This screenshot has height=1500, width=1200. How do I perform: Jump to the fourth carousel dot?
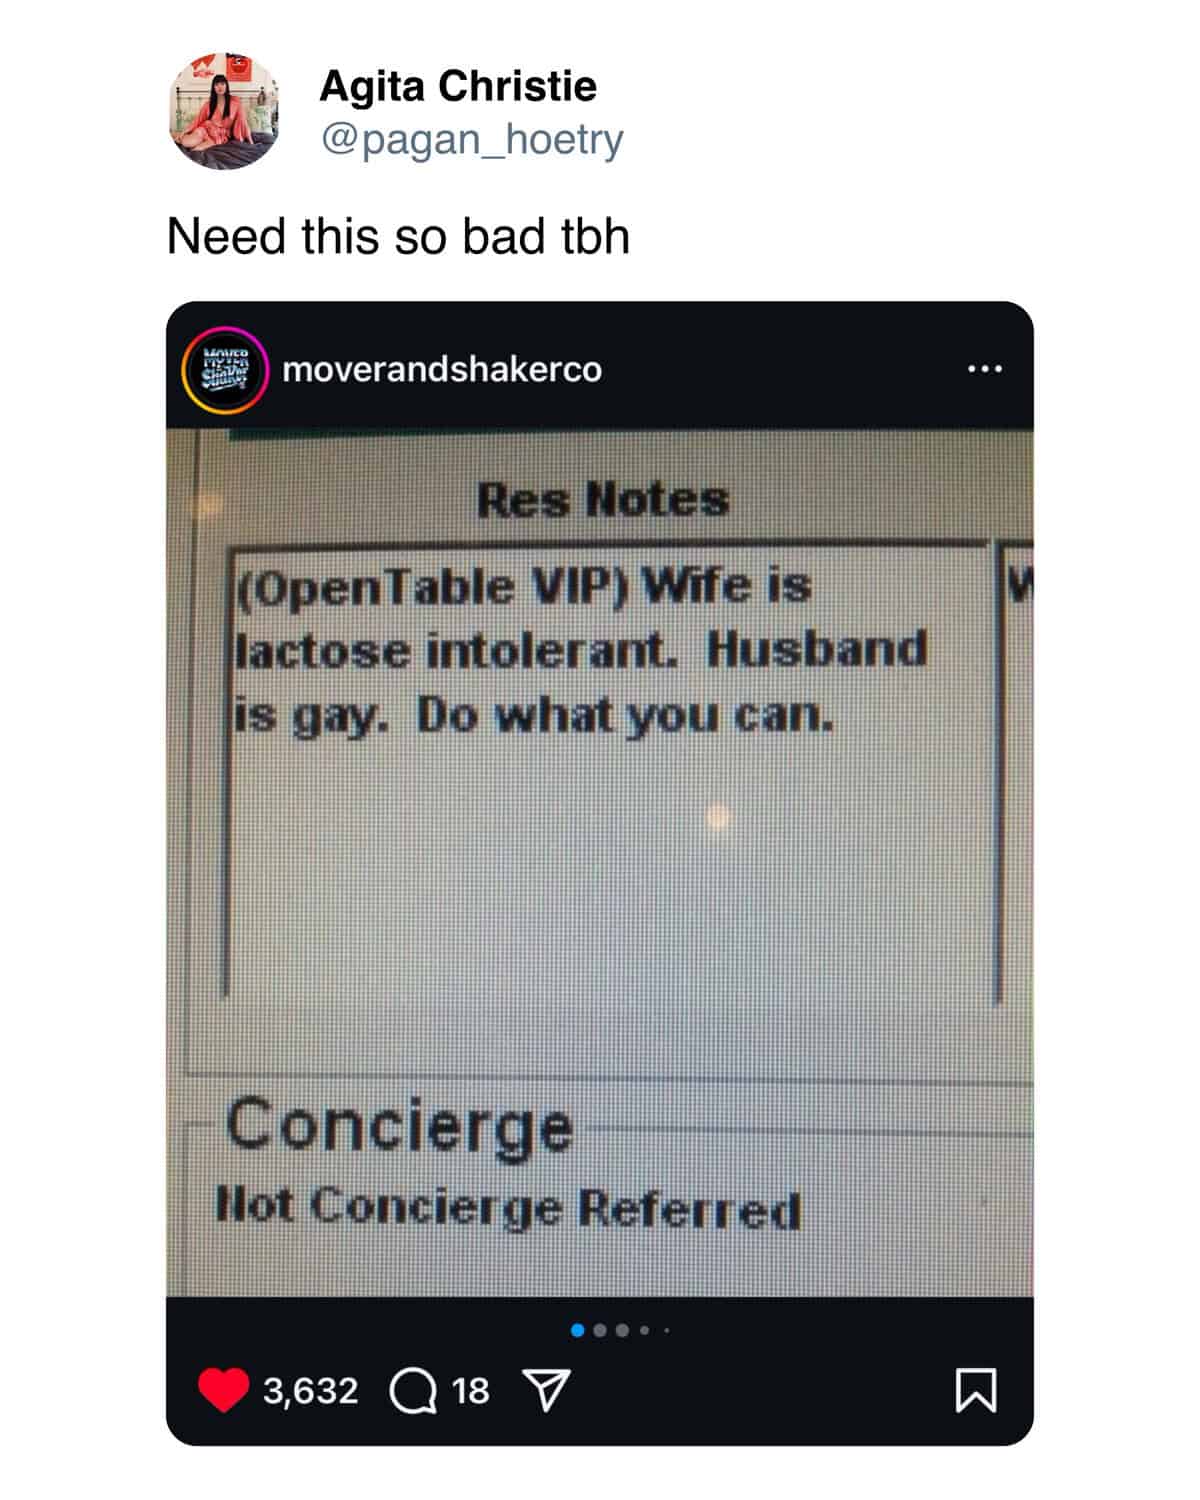645,1330
